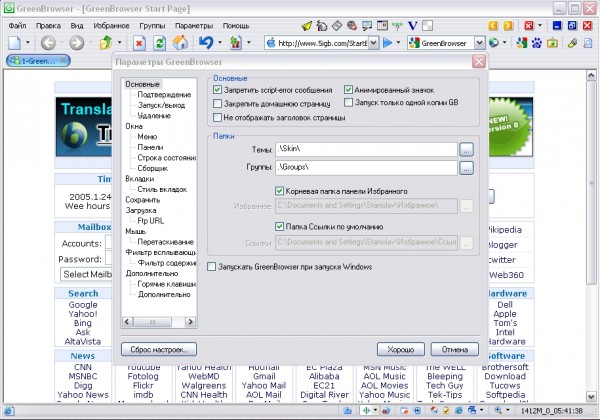Open dropdown arrow next to Undo icon
Image resolution: width=600 pixels, height=420 pixels.
(x=220, y=42)
